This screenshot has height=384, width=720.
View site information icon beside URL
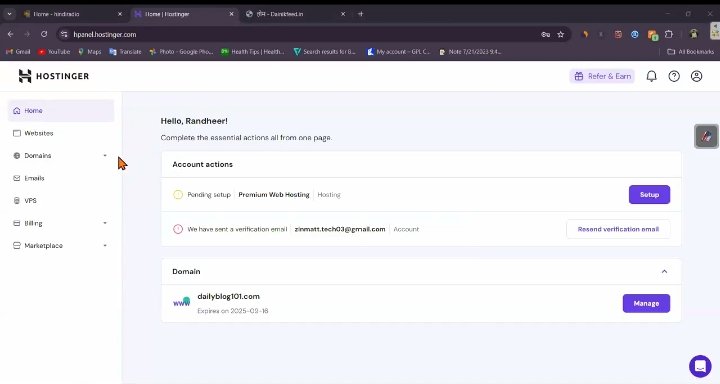click(64, 34)
